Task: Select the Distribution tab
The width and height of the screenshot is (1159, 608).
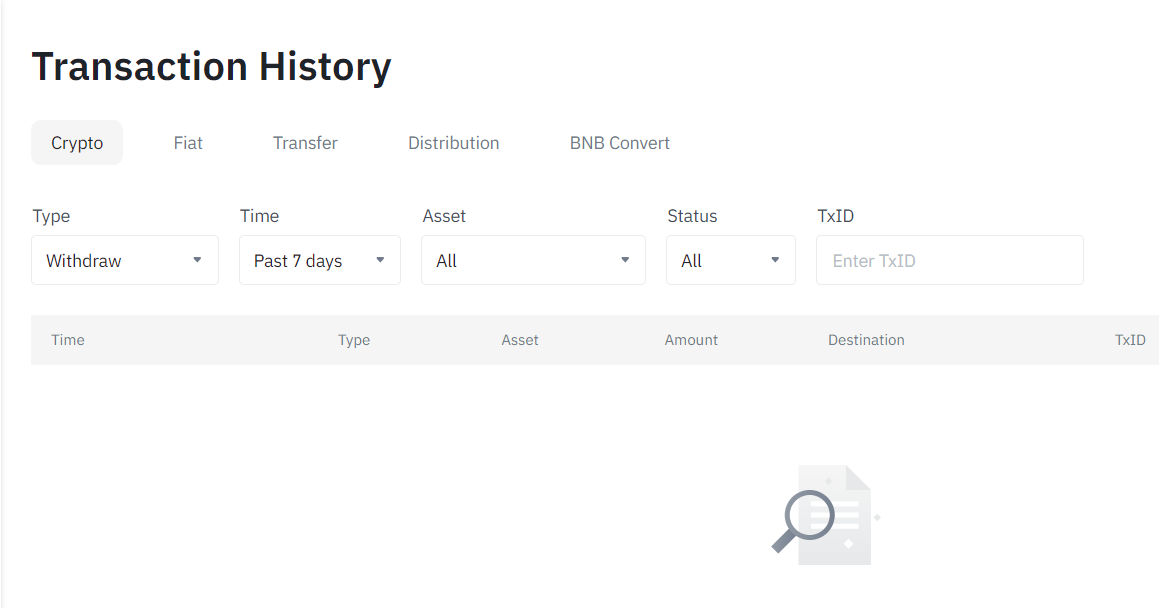Action: (x=453, y=143)
